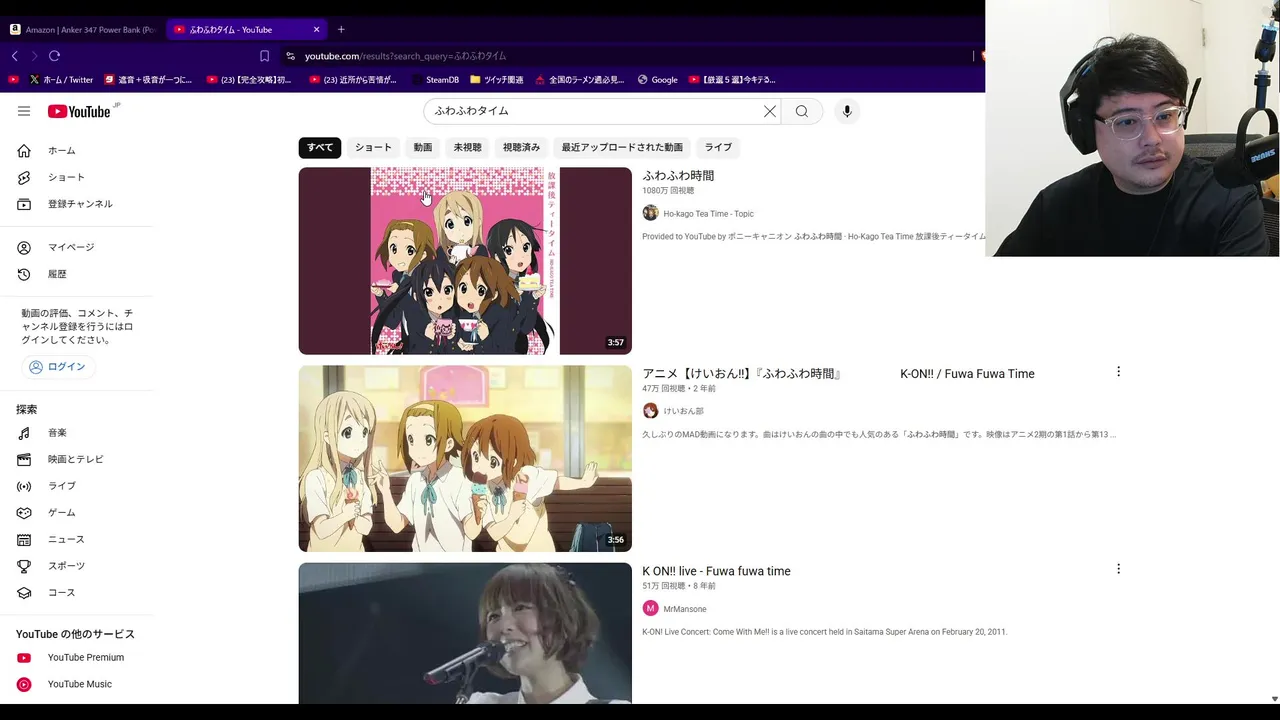Image resolution: width=1280 pixels, height=720 pixels.
Task: Open YouTube Music service
Action: coord(80,684)
